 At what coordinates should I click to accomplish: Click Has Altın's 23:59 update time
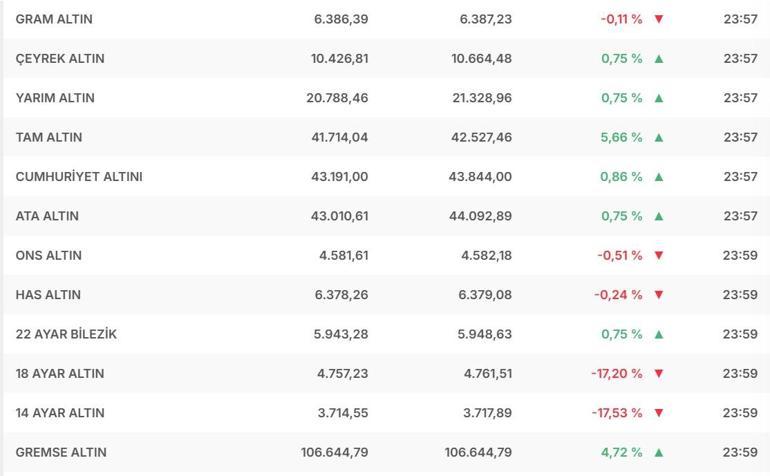click(740, 295)
